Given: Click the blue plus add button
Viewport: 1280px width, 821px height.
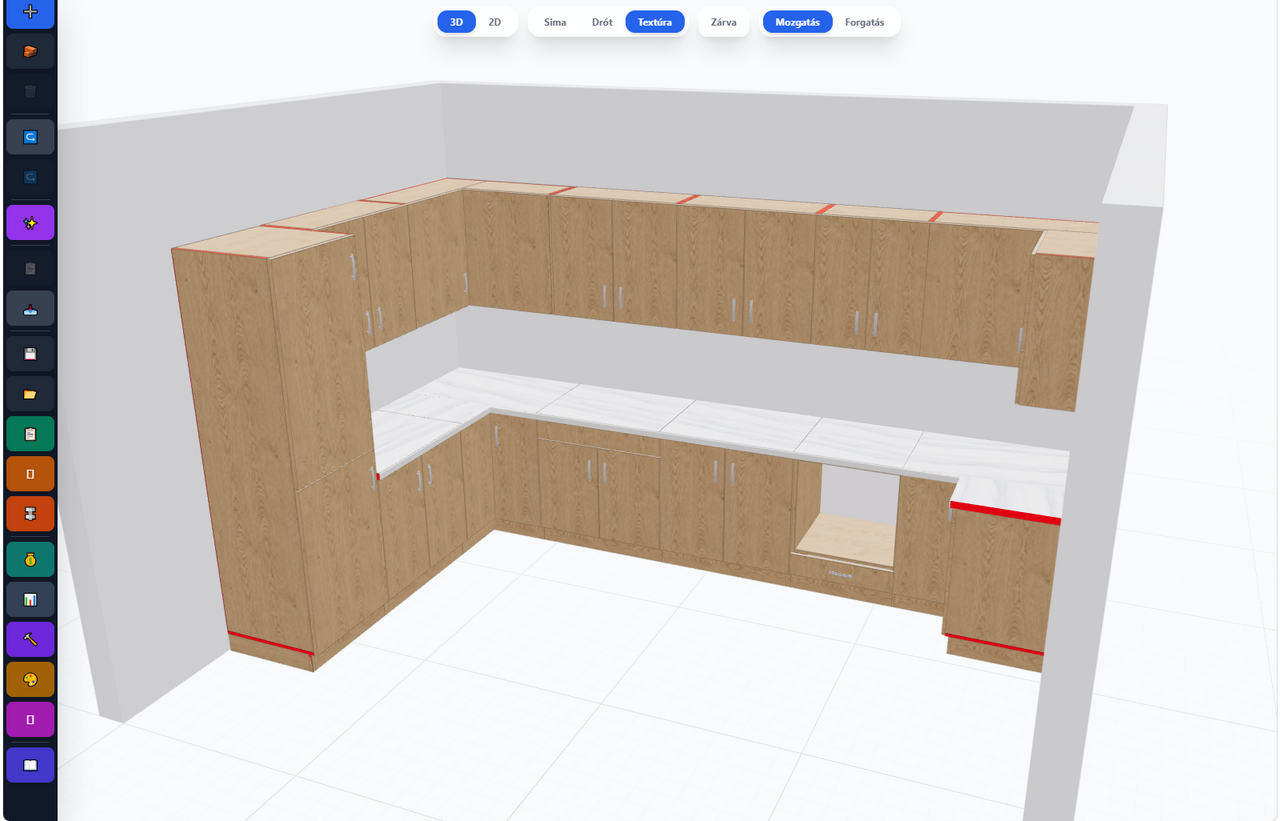Looking at the screenshot, I should click(x=30, y=13).
